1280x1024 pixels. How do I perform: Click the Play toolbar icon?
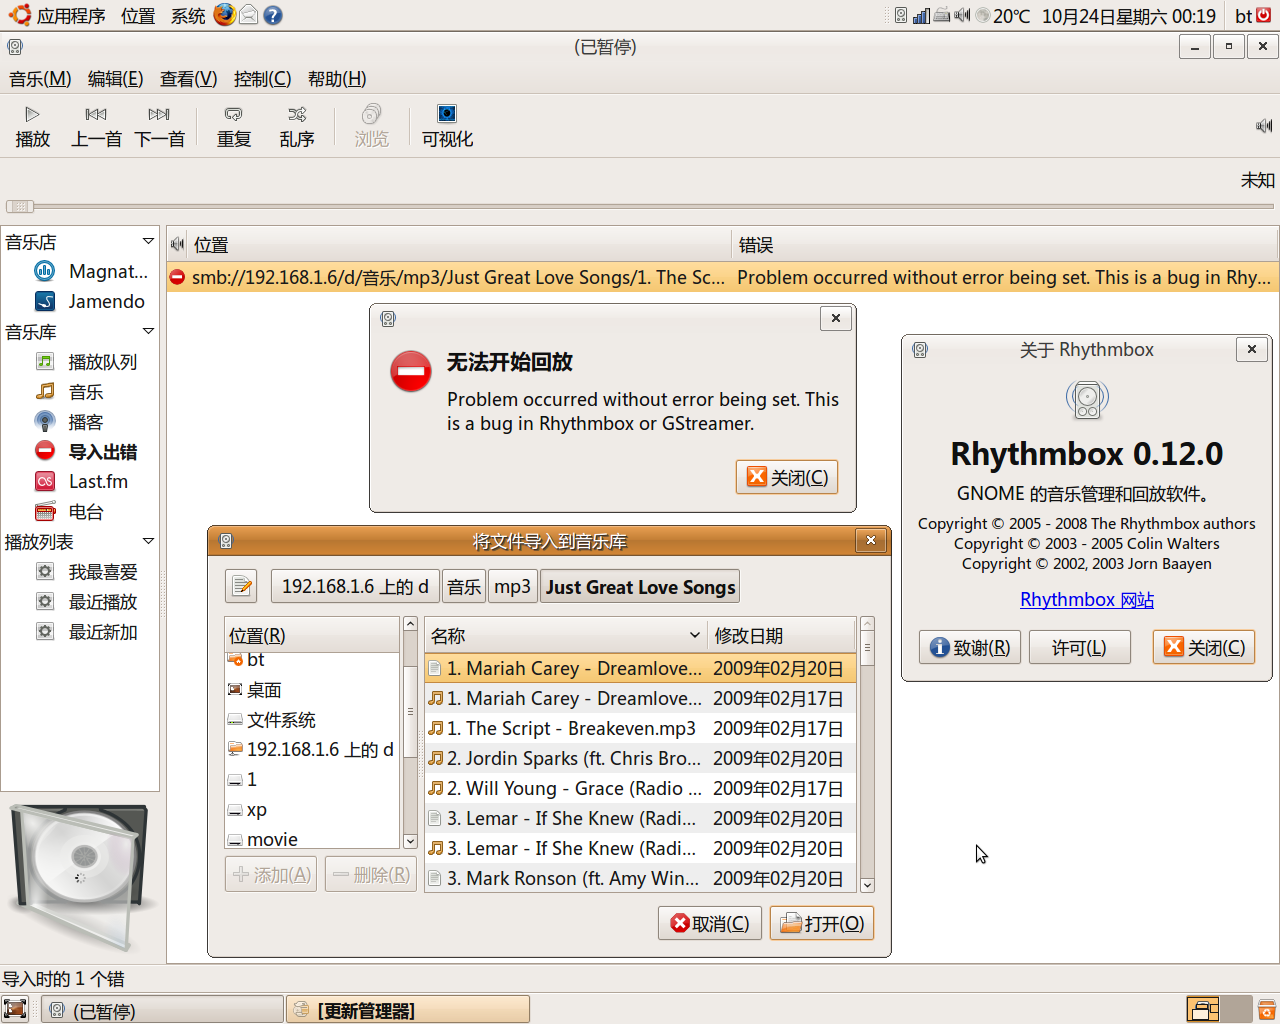pyautogui.click(x=32, y=126)
